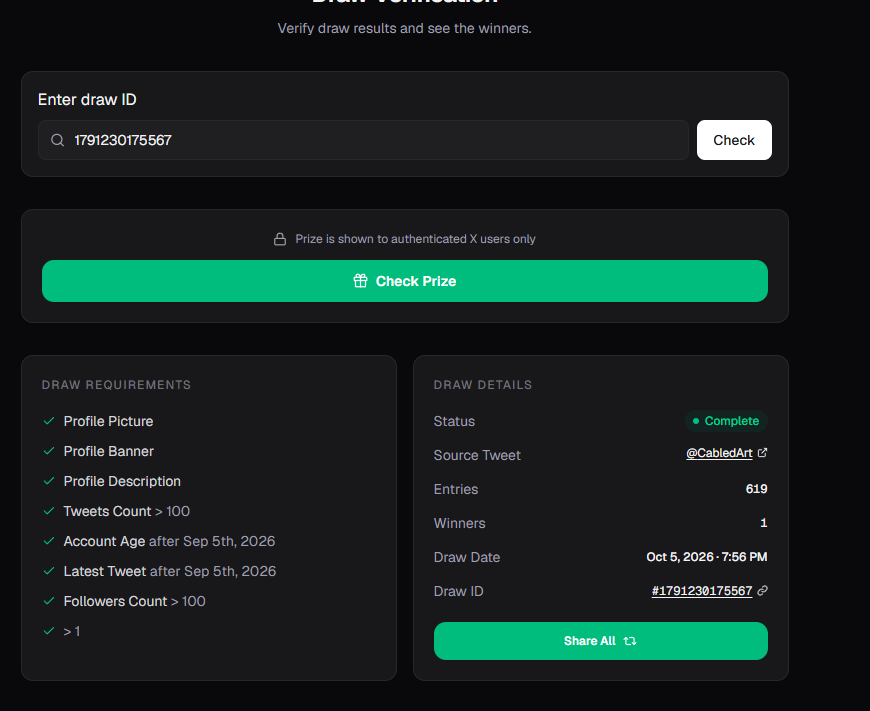The image size is (870, 711).
Task: Click the gift icon on Check Prize button
Action: tap(361, 281)
